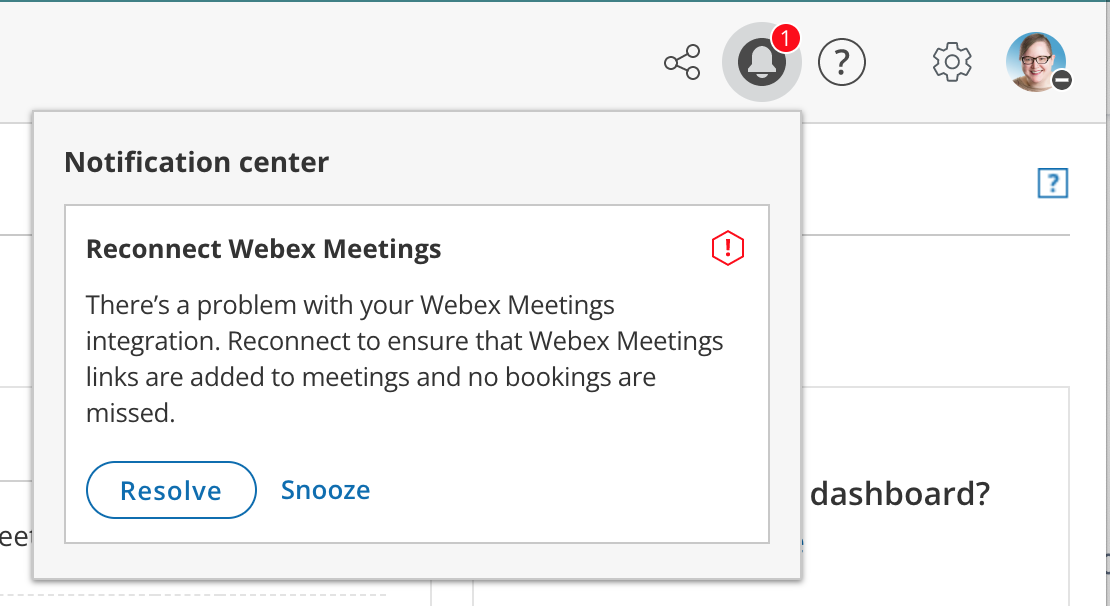Select the Reconnect Webex Meetings title
The width and height of the screenshot is (1110, 606).
pyautogui.click(x=264, y=249)
